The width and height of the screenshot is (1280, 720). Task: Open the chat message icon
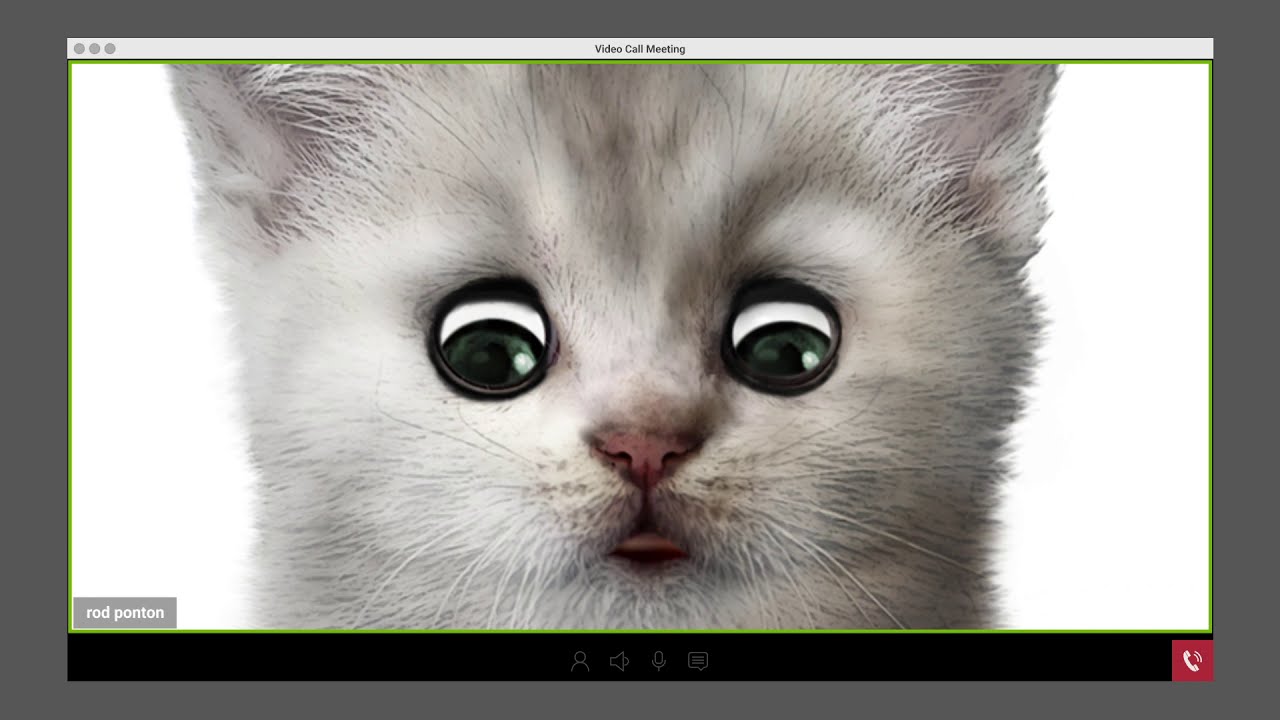point(698,661)
